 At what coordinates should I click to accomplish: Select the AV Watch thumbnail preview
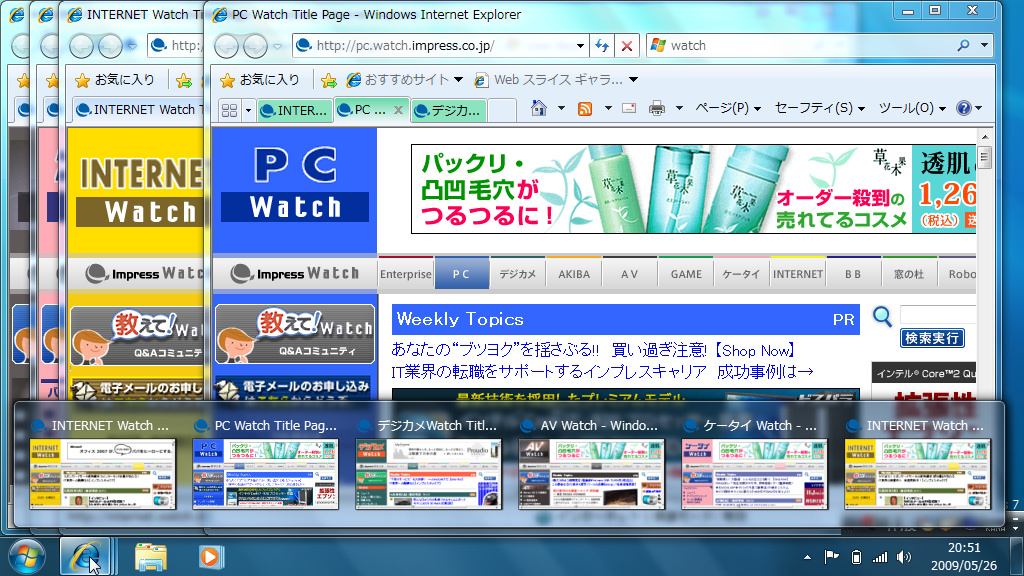[x=591, y=474]
